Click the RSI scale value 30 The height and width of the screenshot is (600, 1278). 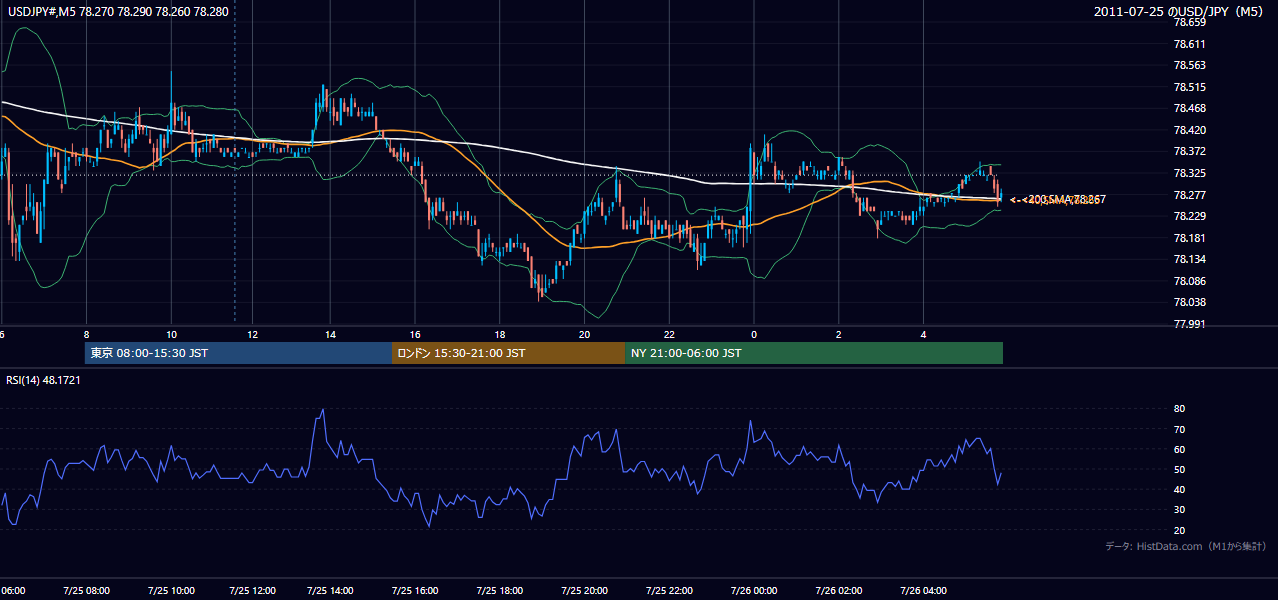pyautogui.click(x=1179, y=509)
